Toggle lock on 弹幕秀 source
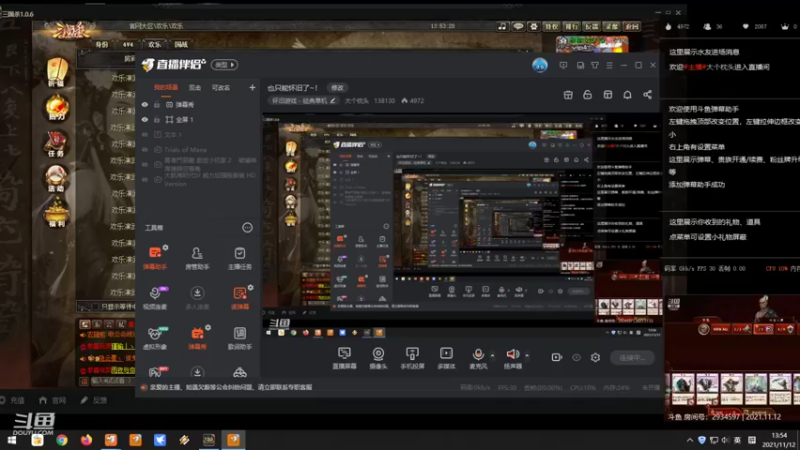The height and width of the screenshot is (450, 800). (x=157, y=105)
